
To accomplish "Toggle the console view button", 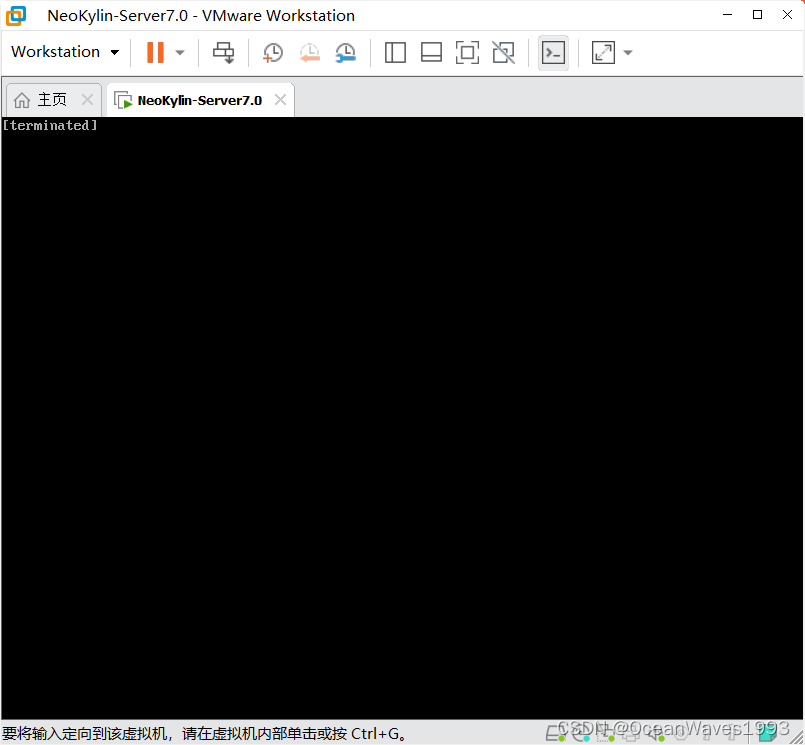I will pos(553,52).
